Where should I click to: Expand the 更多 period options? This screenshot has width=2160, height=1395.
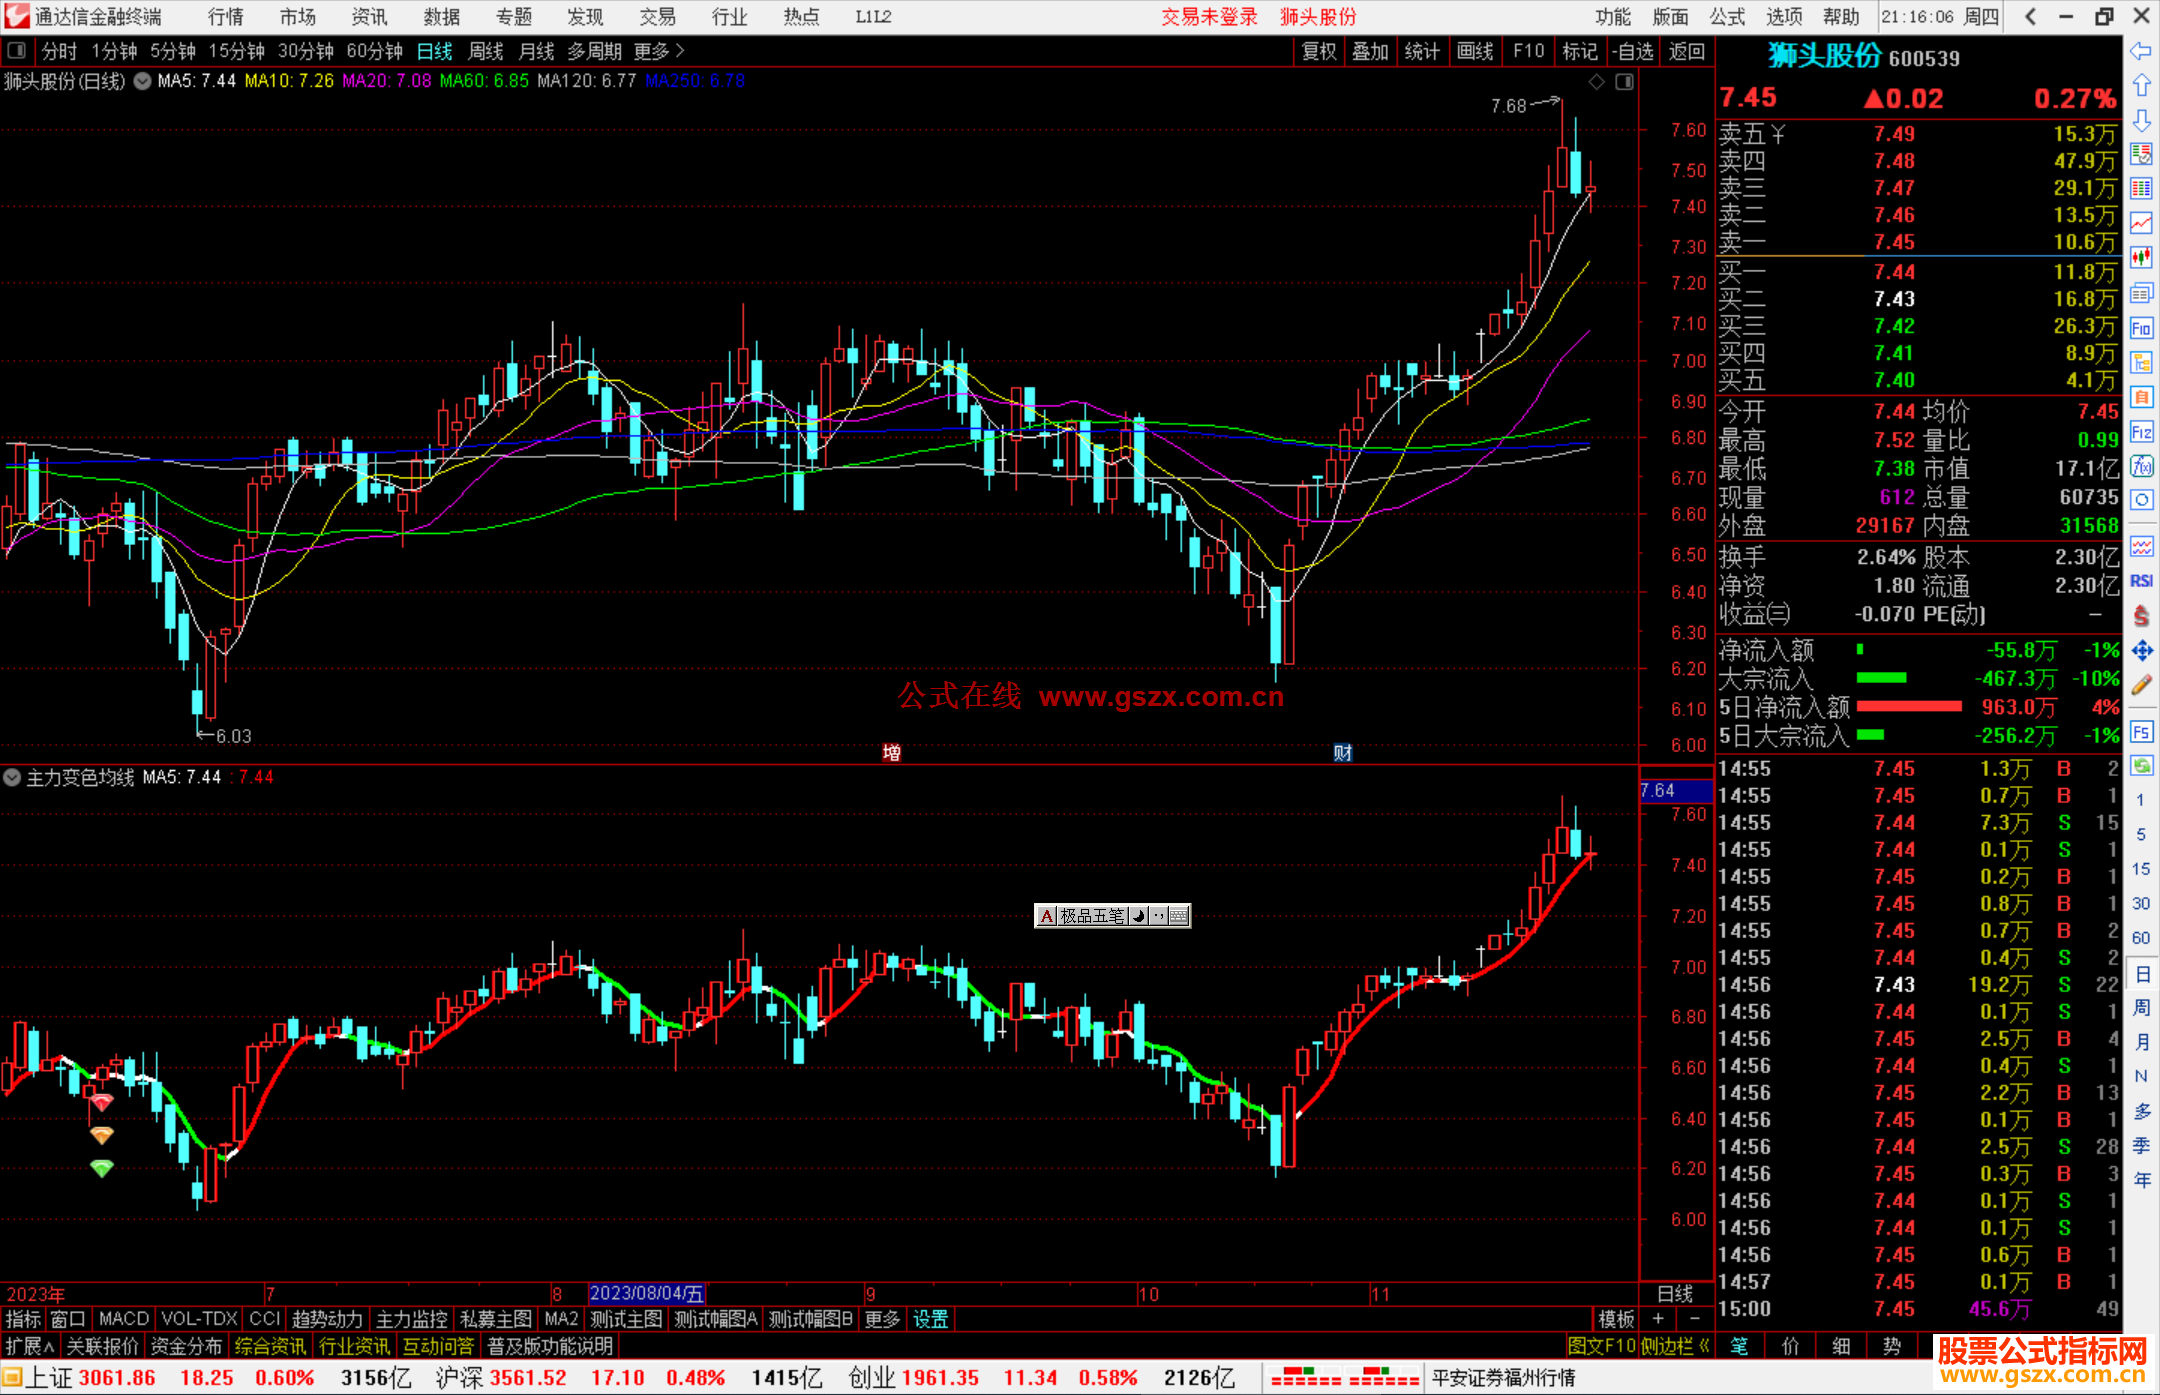[x=659, y=51]
